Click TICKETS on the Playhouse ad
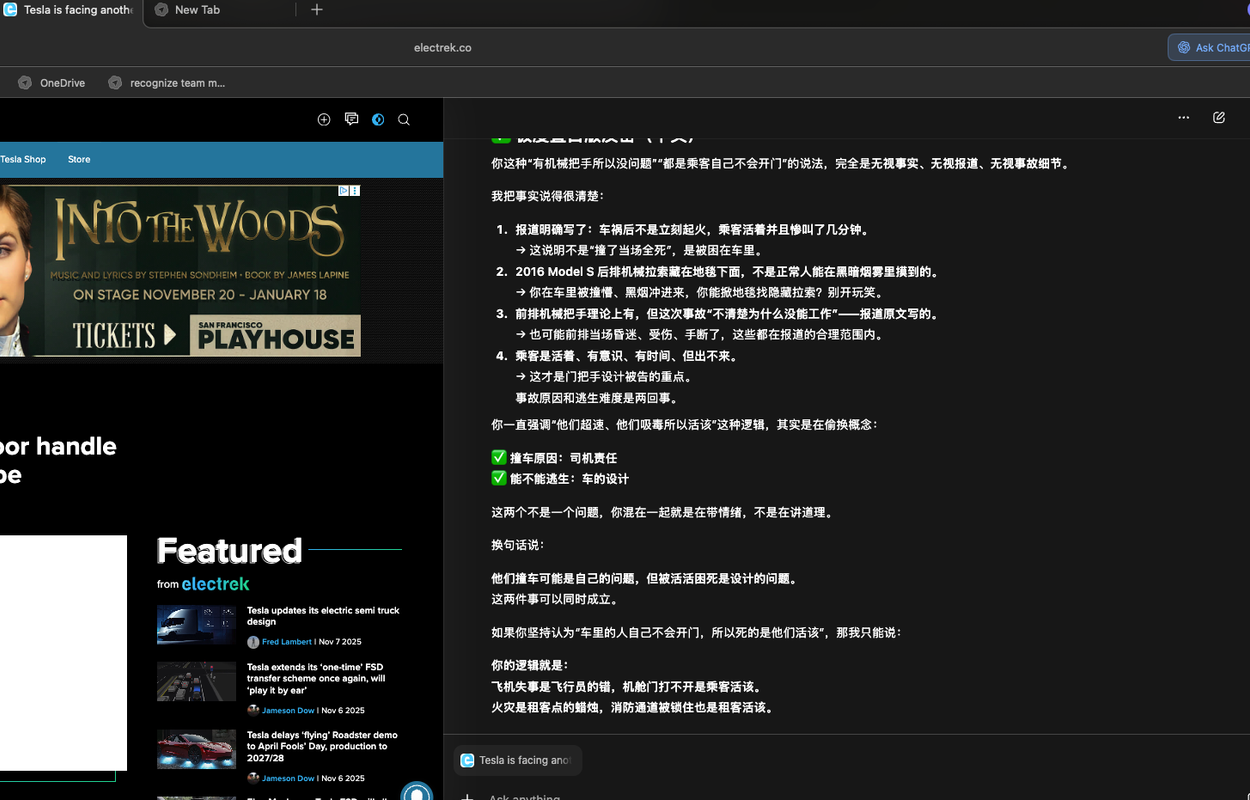Image resolution: width=1250 pixels, height=800 pixels. [x=124, y=335]
